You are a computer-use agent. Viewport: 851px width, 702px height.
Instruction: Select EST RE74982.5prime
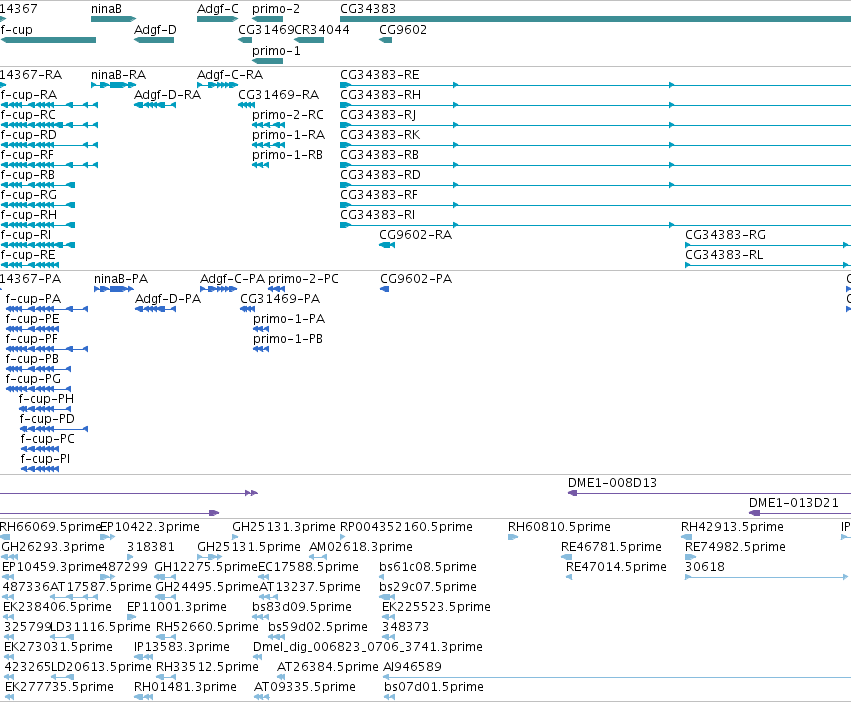click(735, 547)
